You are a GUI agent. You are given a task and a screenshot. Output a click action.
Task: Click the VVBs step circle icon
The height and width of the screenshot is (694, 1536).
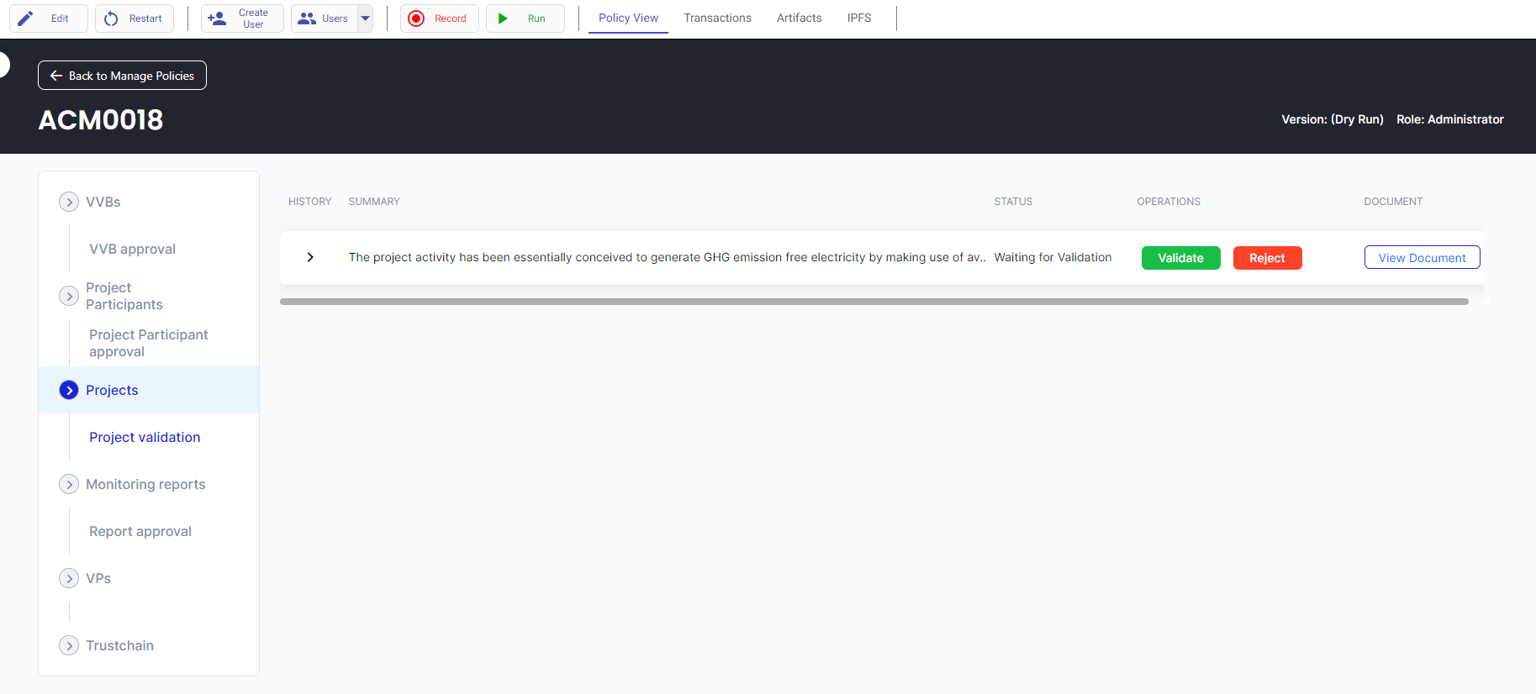[x=69, y=202]
